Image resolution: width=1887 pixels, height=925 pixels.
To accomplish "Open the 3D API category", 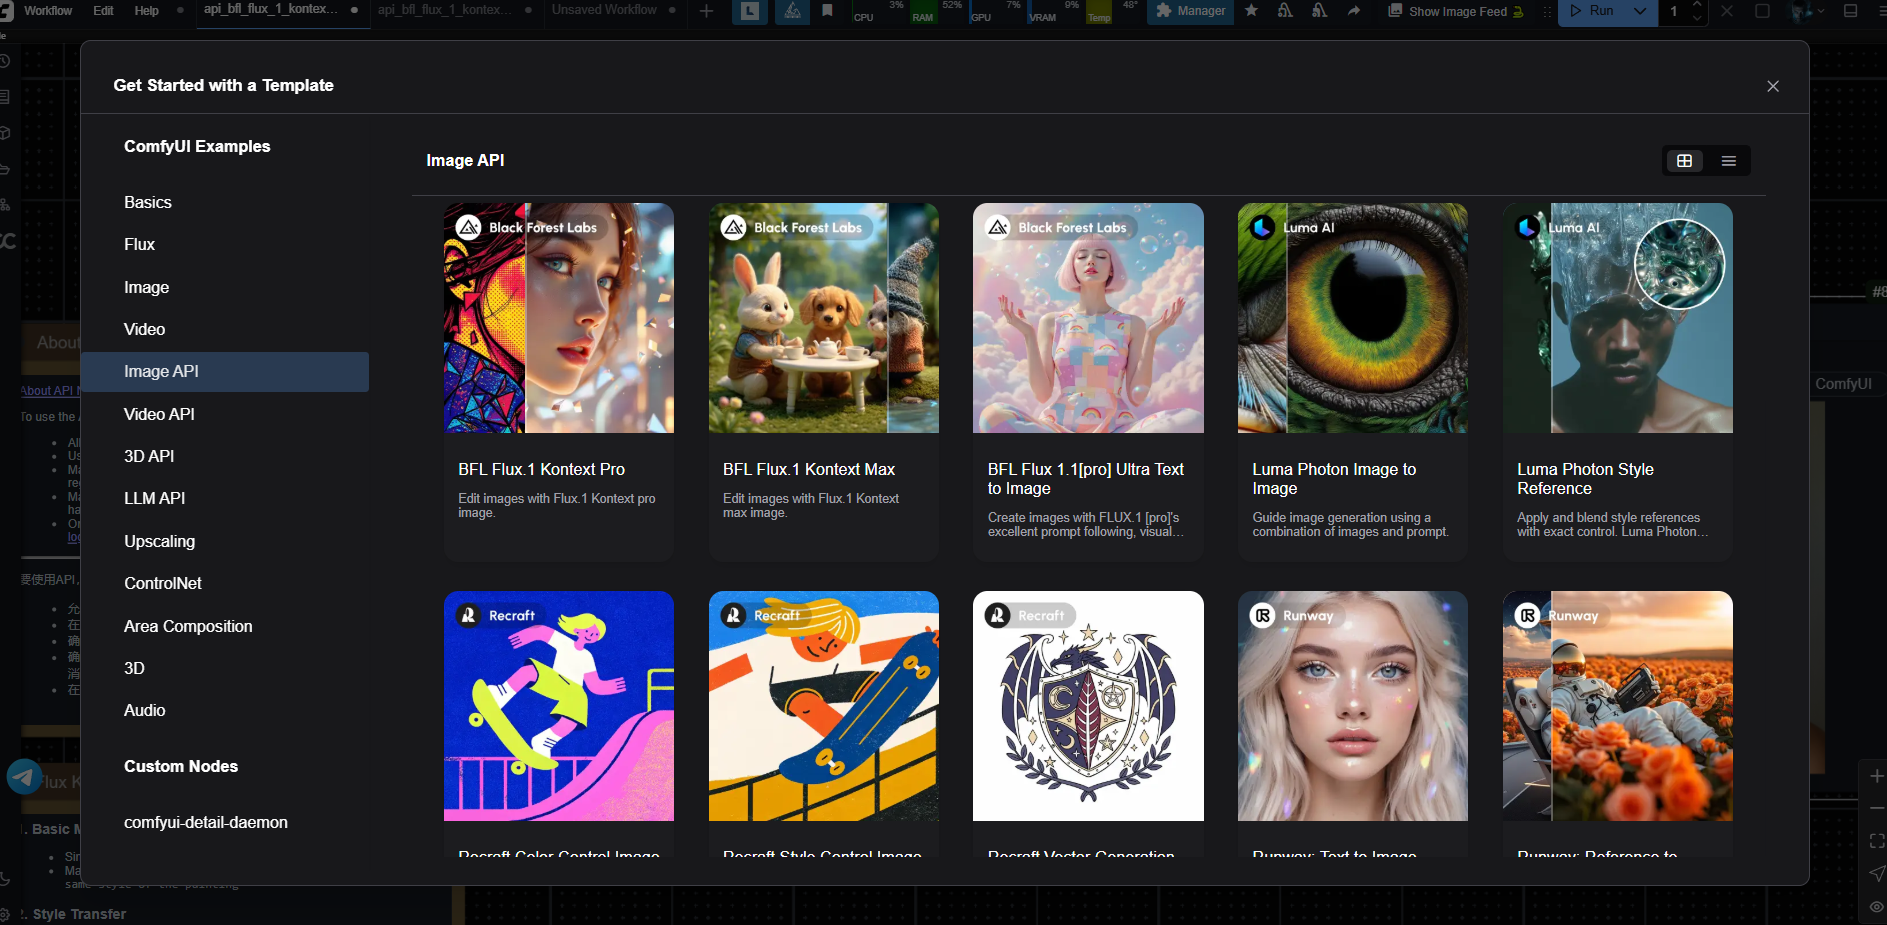I will (x=224, y=456).
